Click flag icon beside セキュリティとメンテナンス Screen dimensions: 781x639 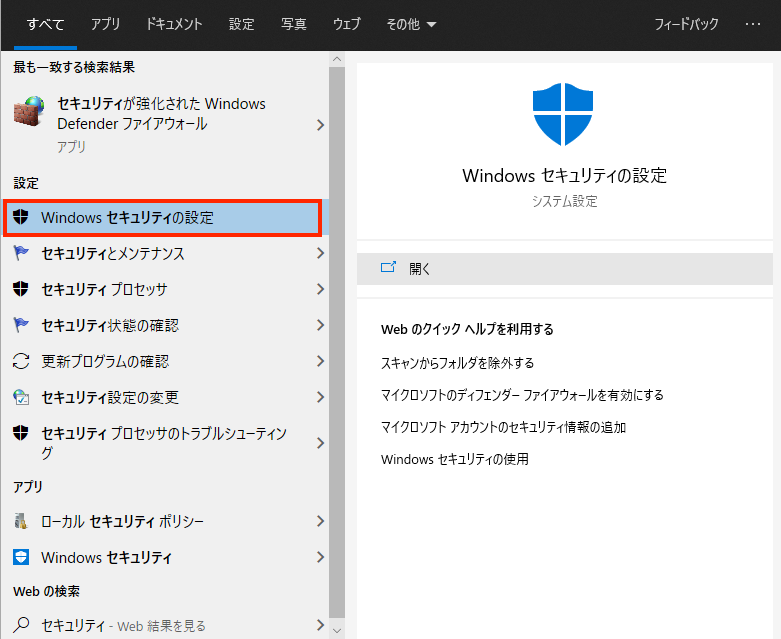[21, 253]
